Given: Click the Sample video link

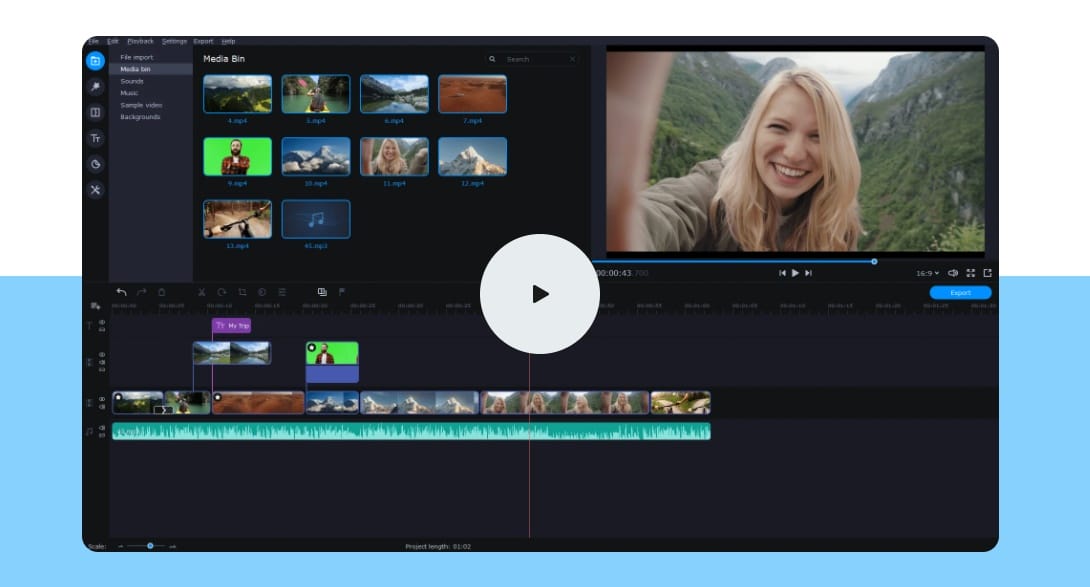Looking at the screenshot, I should coord(139,105).
